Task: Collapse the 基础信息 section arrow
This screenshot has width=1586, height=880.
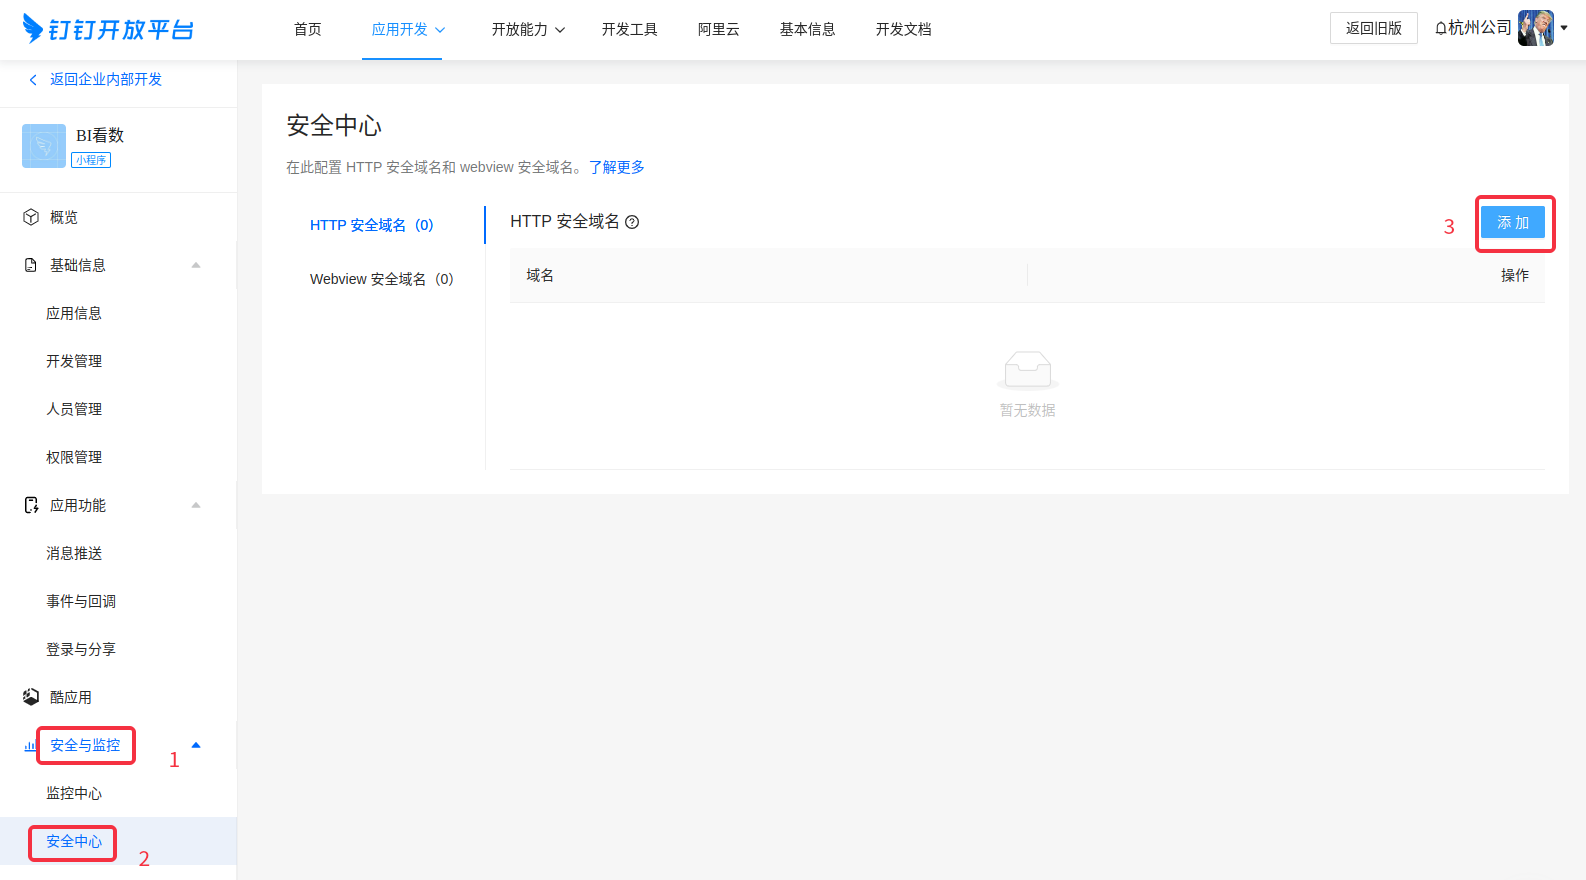Action: coord(196,265)
